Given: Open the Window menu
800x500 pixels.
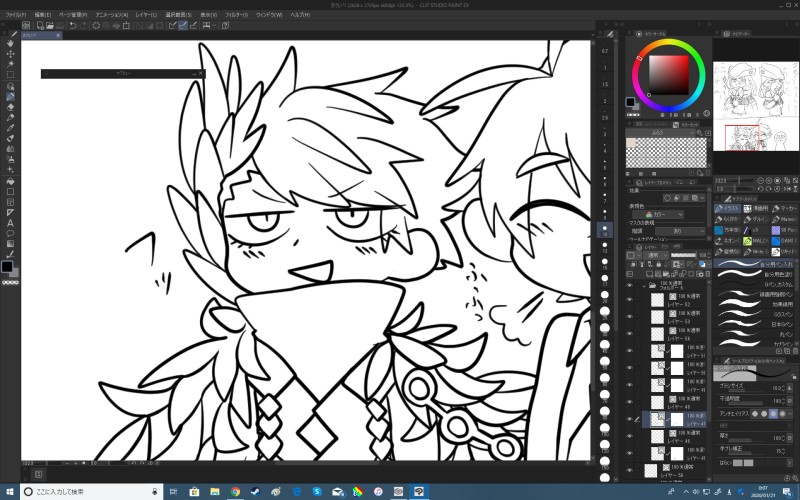Looking at the screenshot, I should pos(269,15).
